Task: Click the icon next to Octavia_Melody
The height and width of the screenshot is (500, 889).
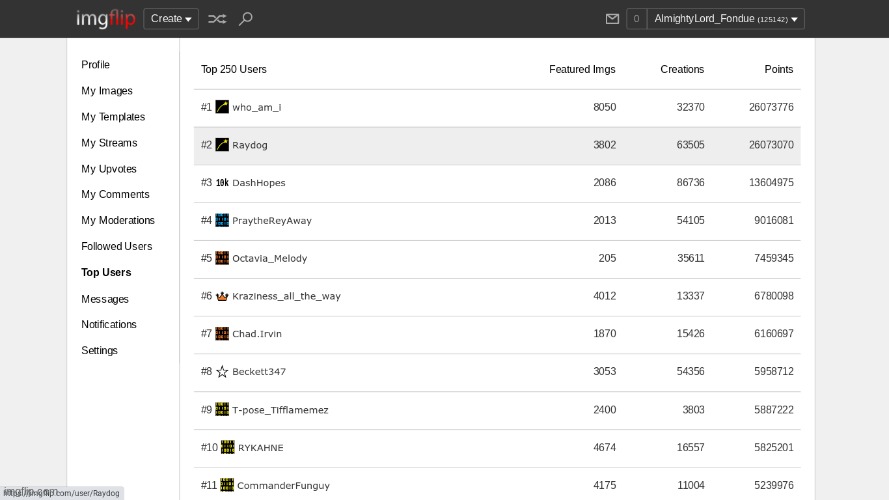Action: click(222, 258)
